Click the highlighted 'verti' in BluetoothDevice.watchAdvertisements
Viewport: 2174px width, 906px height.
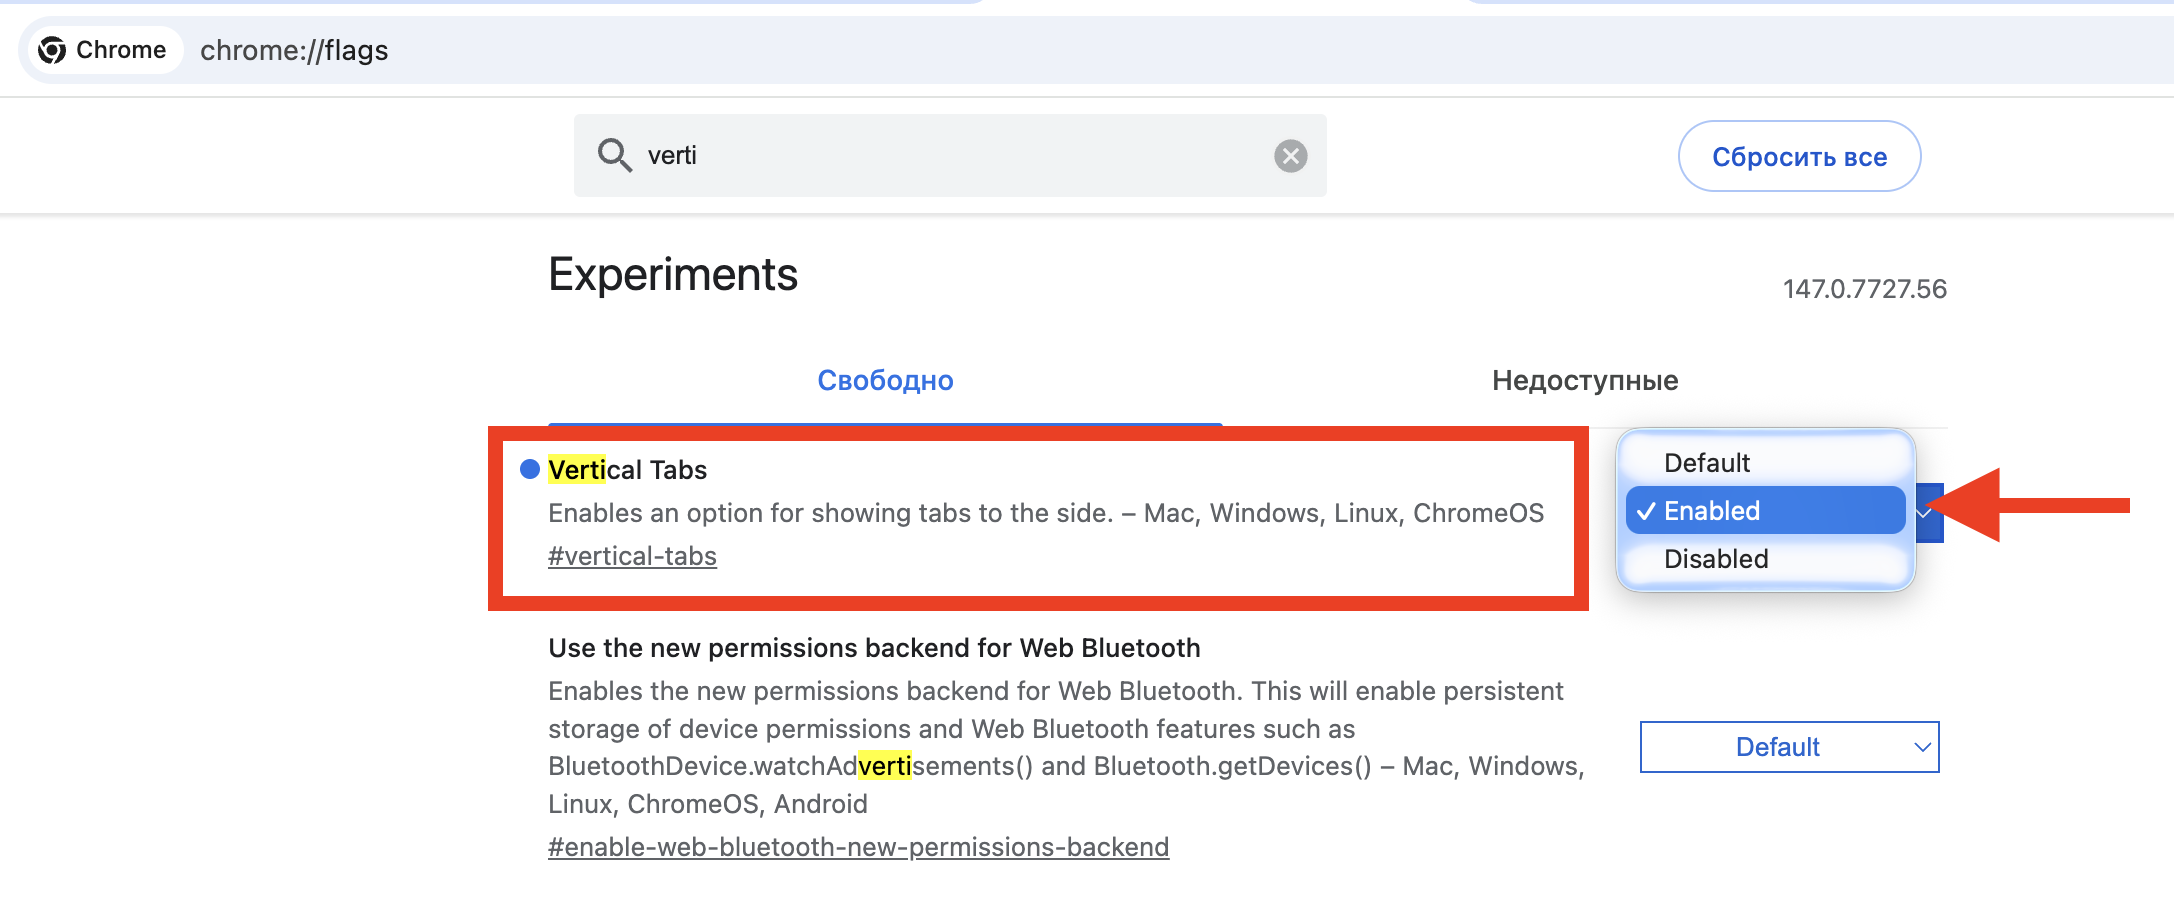pyautogui.click(x=886, y=765)
